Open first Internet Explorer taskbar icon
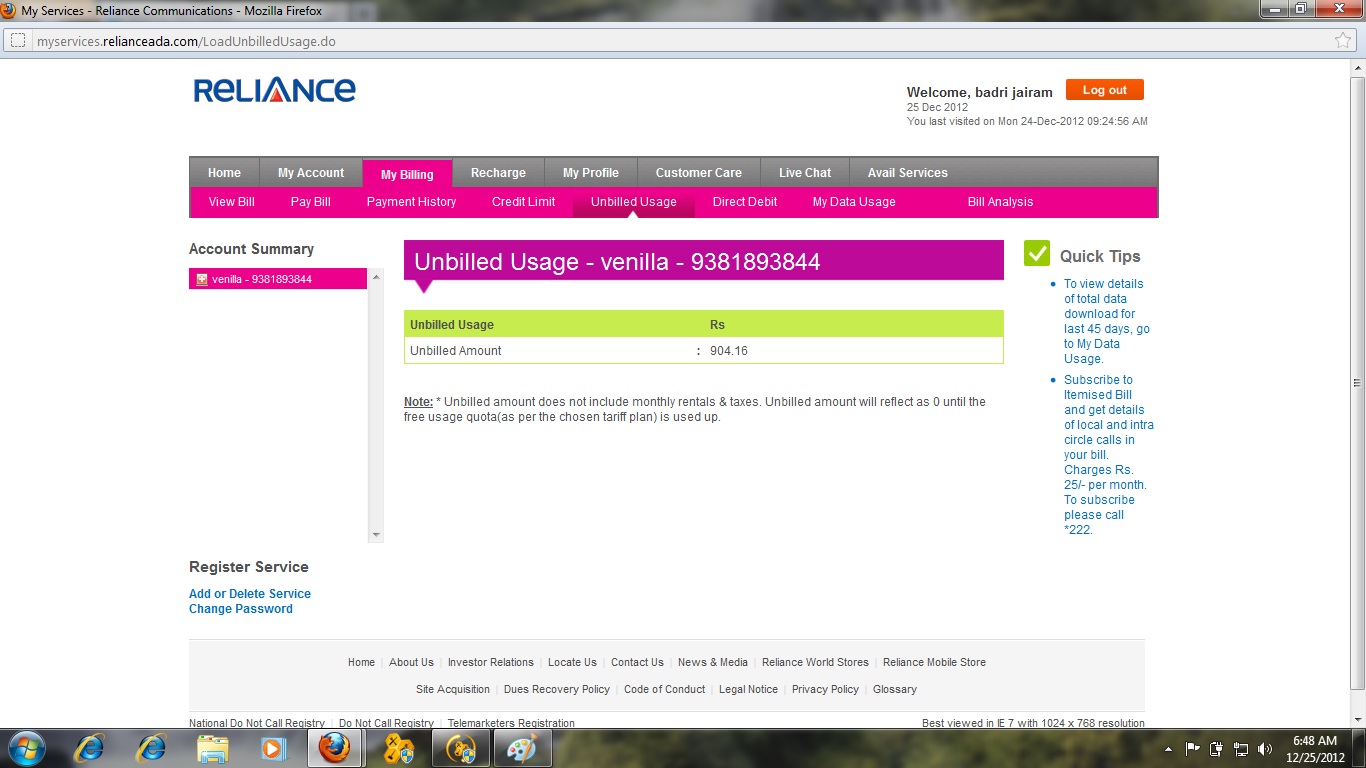 coord(90,748)
